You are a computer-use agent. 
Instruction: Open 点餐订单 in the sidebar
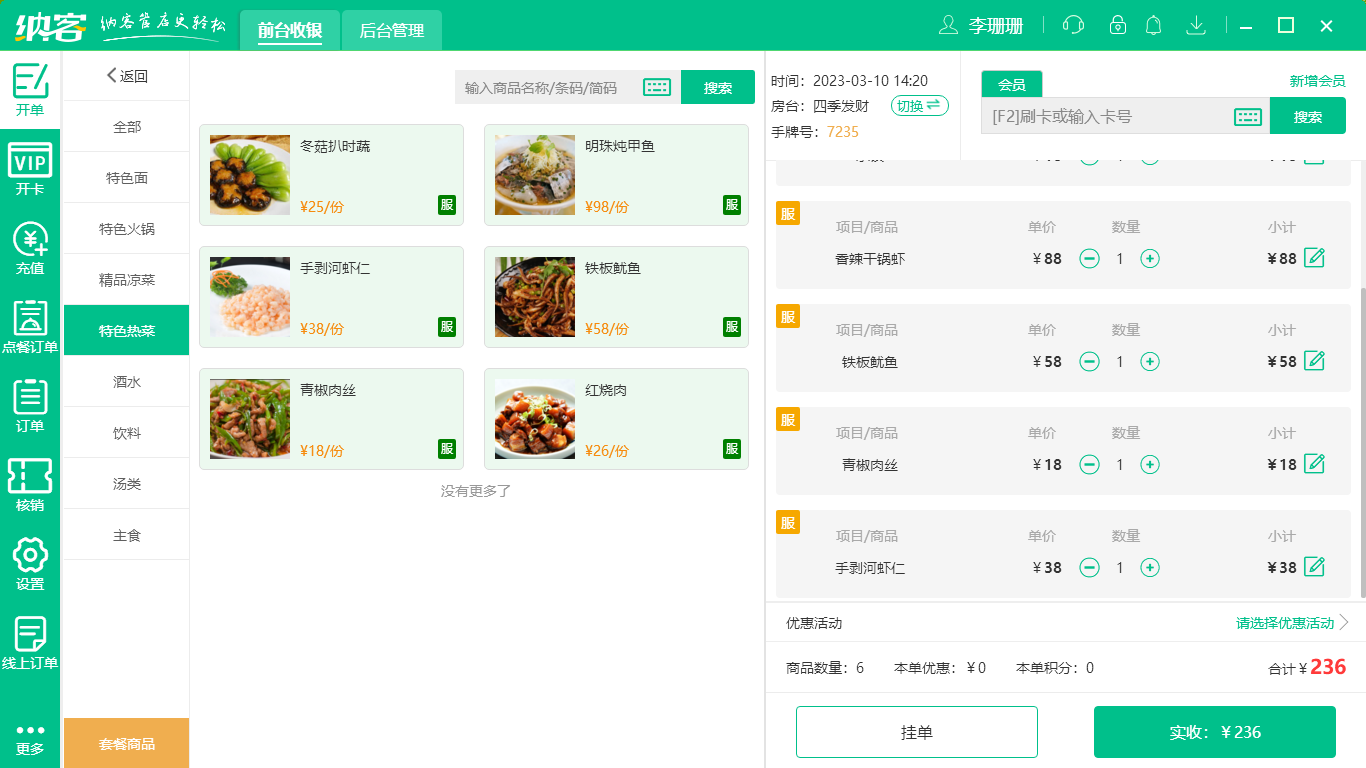(x=30, y=327)
